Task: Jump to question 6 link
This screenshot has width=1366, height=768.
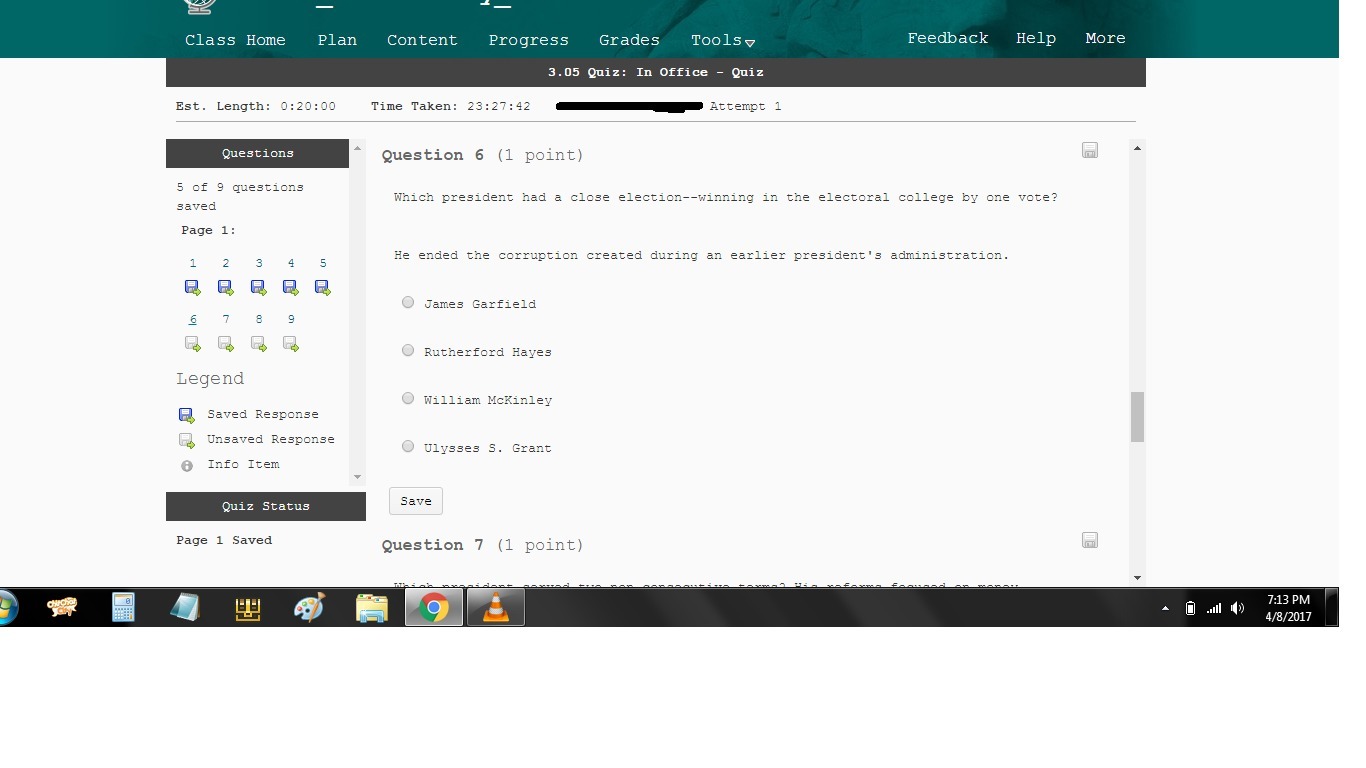Action: (x=193, y=319)
